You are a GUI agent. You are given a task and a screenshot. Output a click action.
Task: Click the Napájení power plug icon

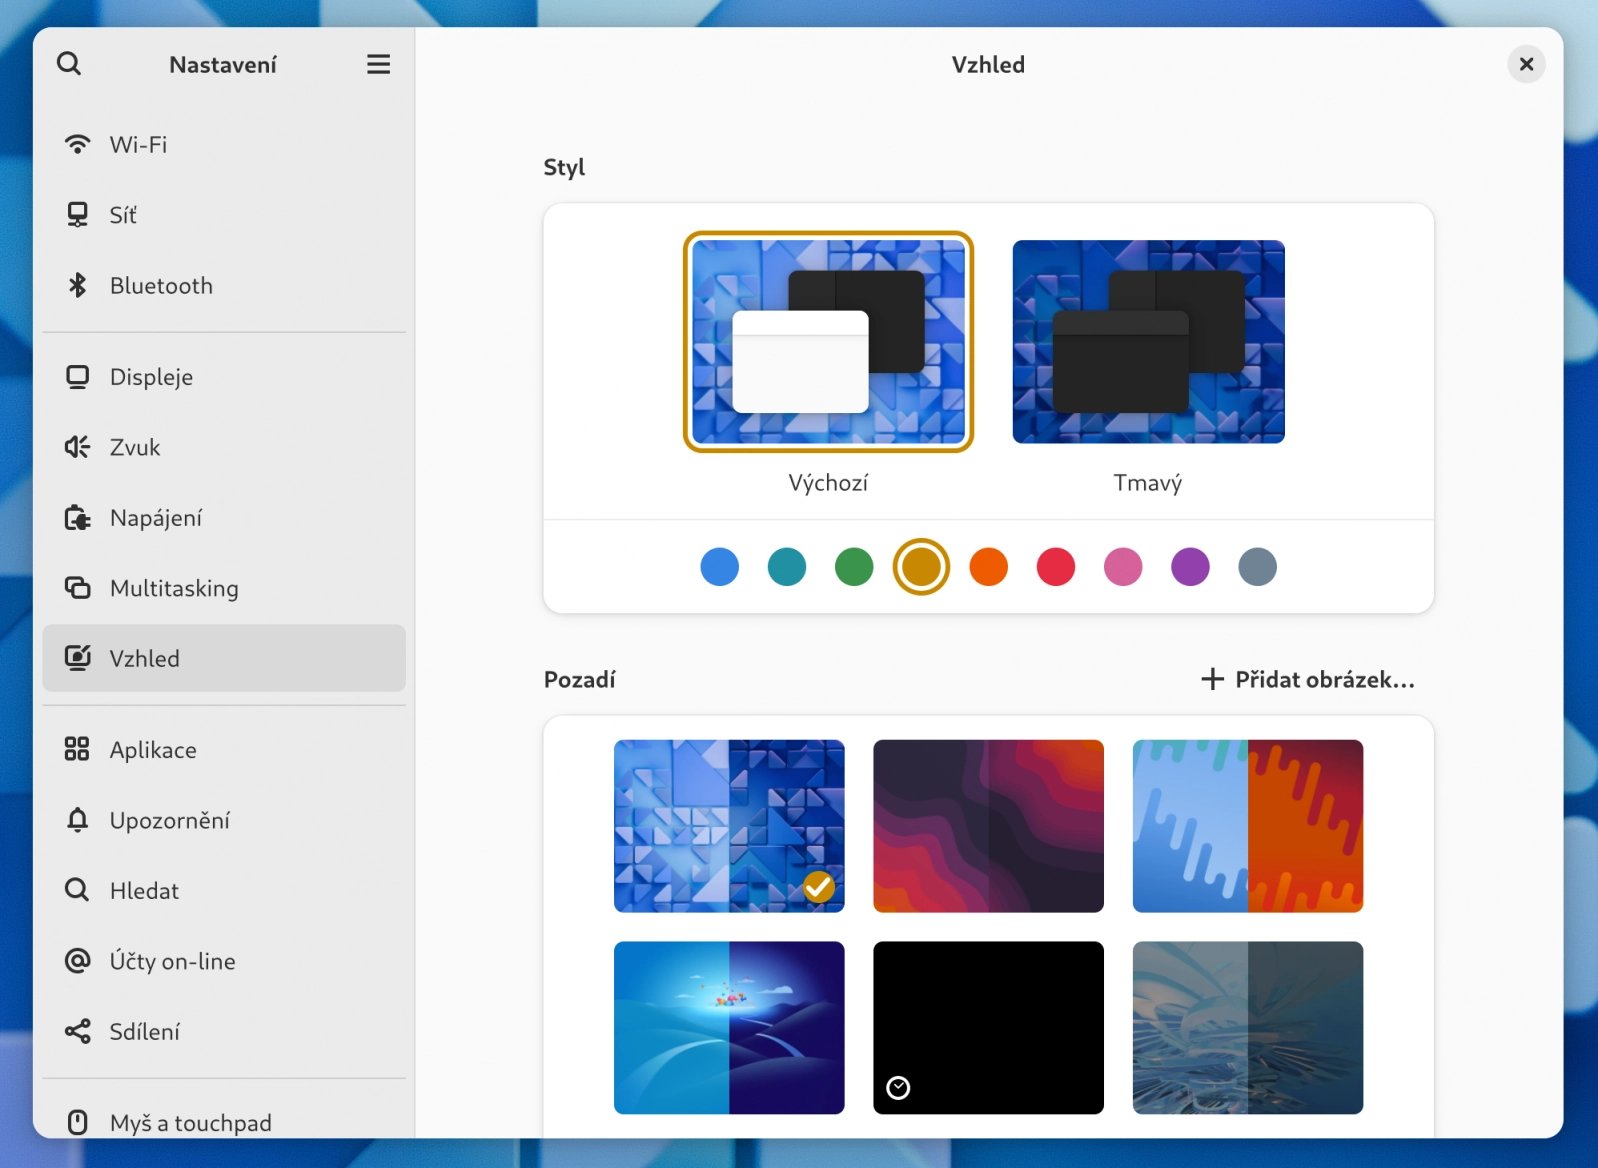tap(77, 518)
